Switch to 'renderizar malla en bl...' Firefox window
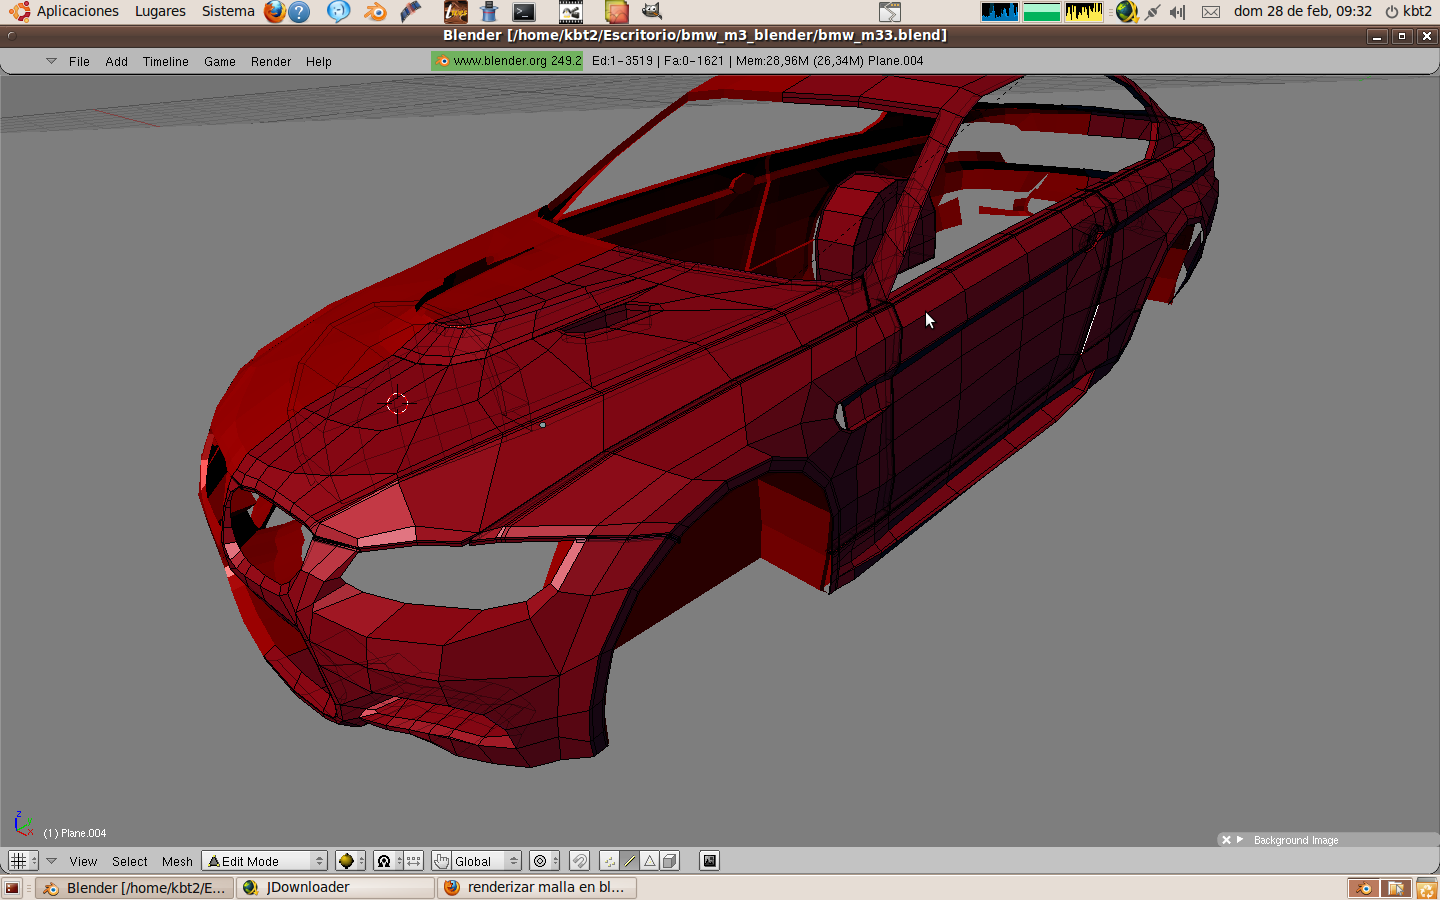 pyautogui.click(x=537, y=888)
